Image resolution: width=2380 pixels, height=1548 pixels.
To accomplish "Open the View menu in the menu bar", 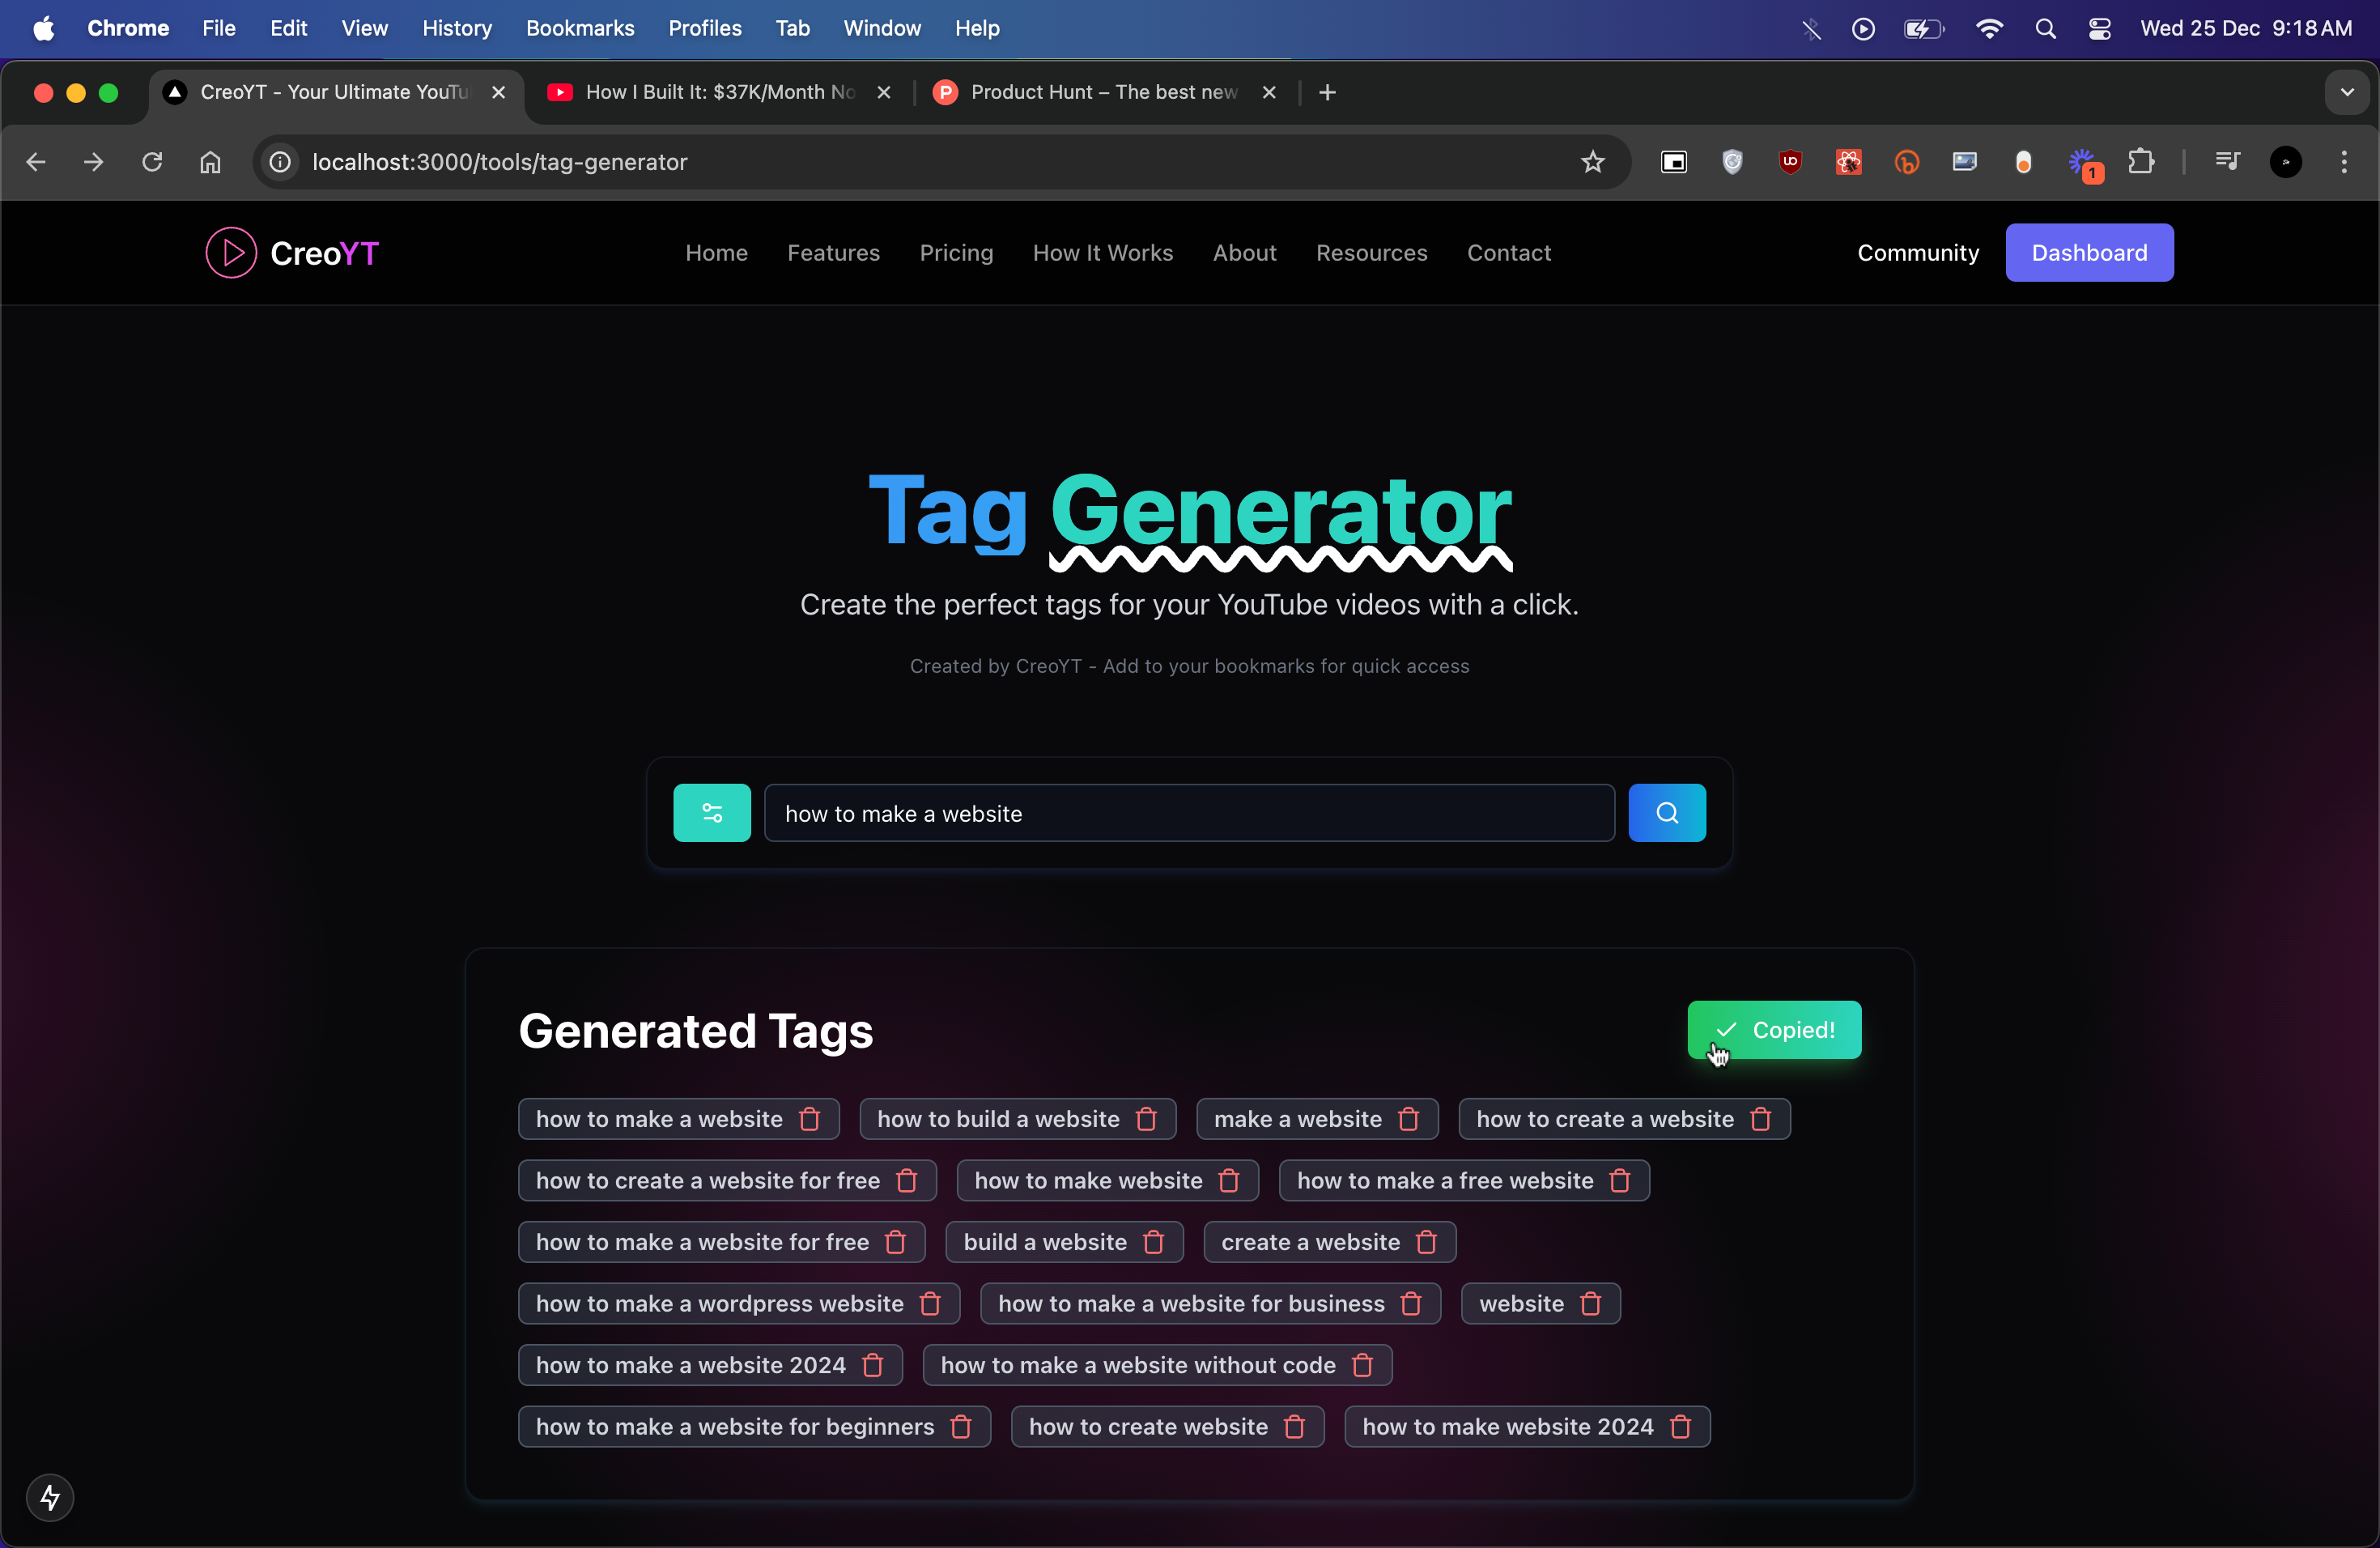I will [364, 28].
